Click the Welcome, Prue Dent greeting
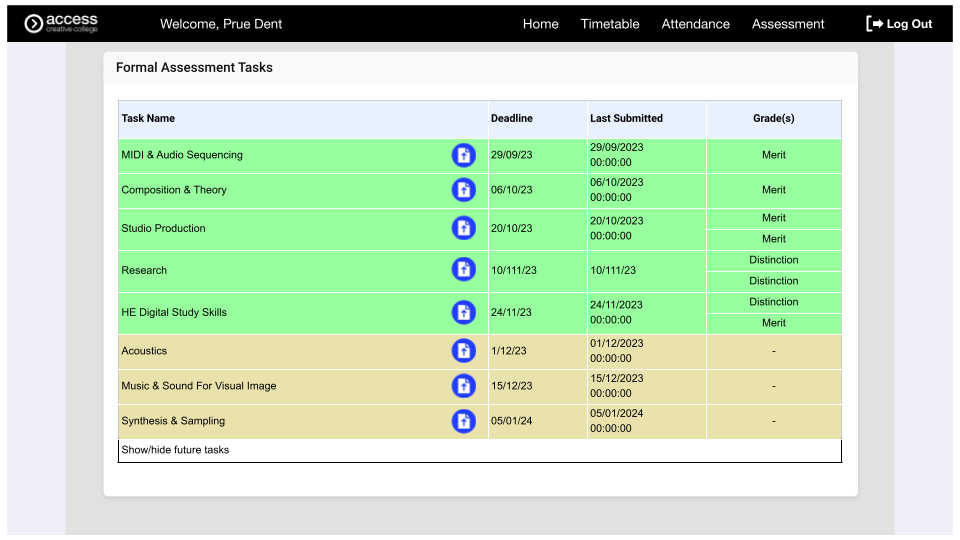Viewport: 960px width, 540px height. [x=221, y=24]
